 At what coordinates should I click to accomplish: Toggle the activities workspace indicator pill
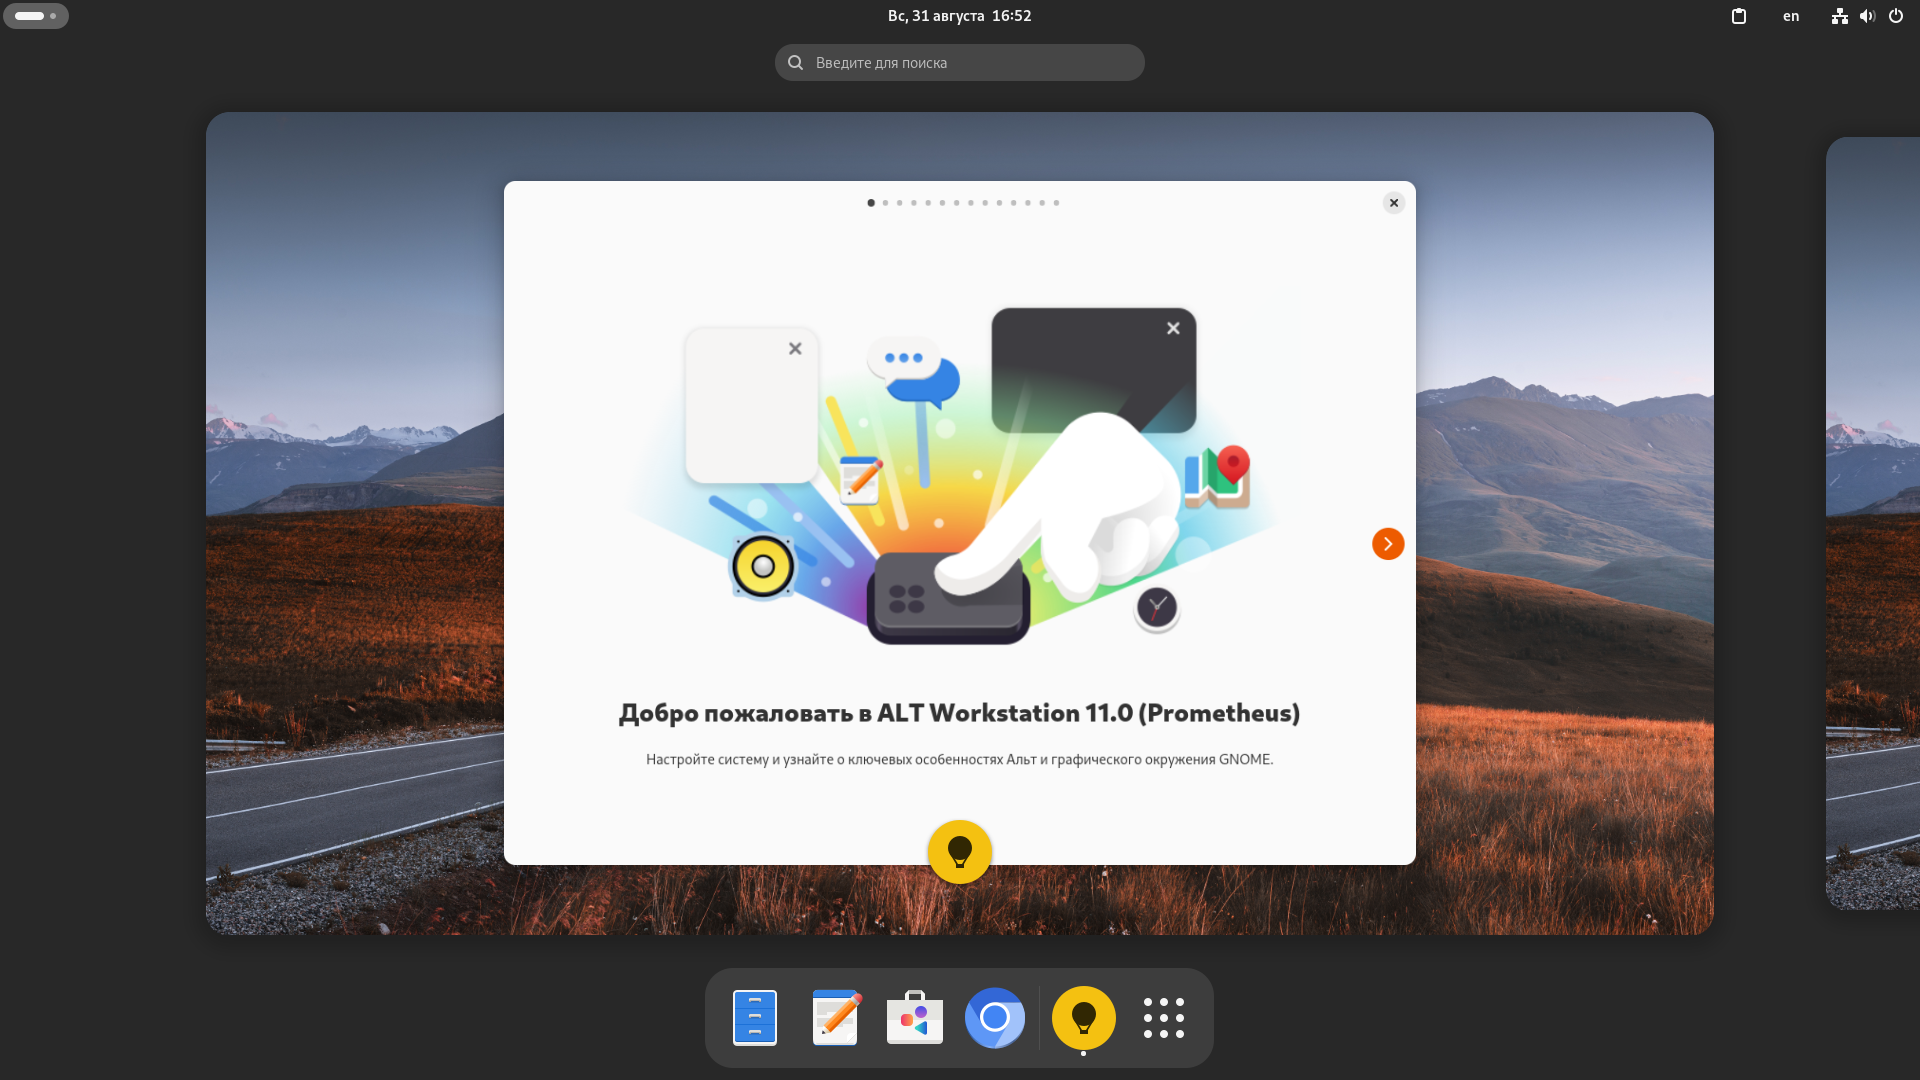coord(36,16)
